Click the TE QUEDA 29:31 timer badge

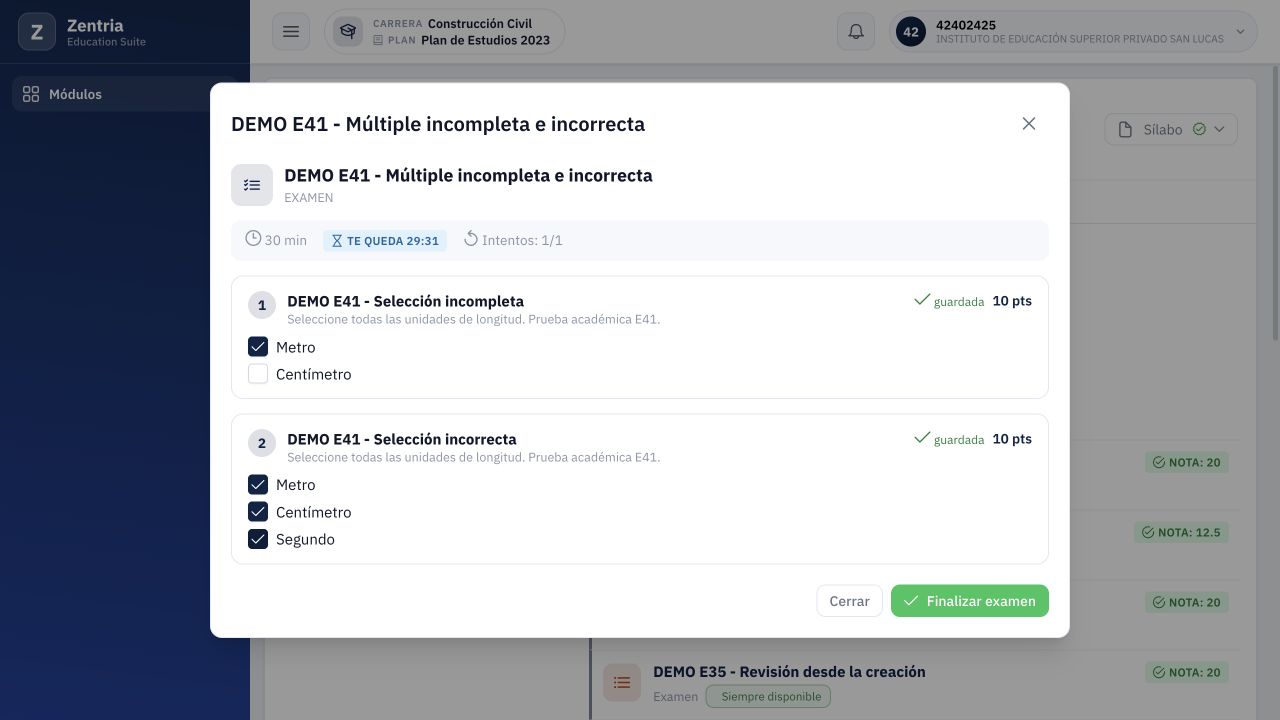pos(385,241)
